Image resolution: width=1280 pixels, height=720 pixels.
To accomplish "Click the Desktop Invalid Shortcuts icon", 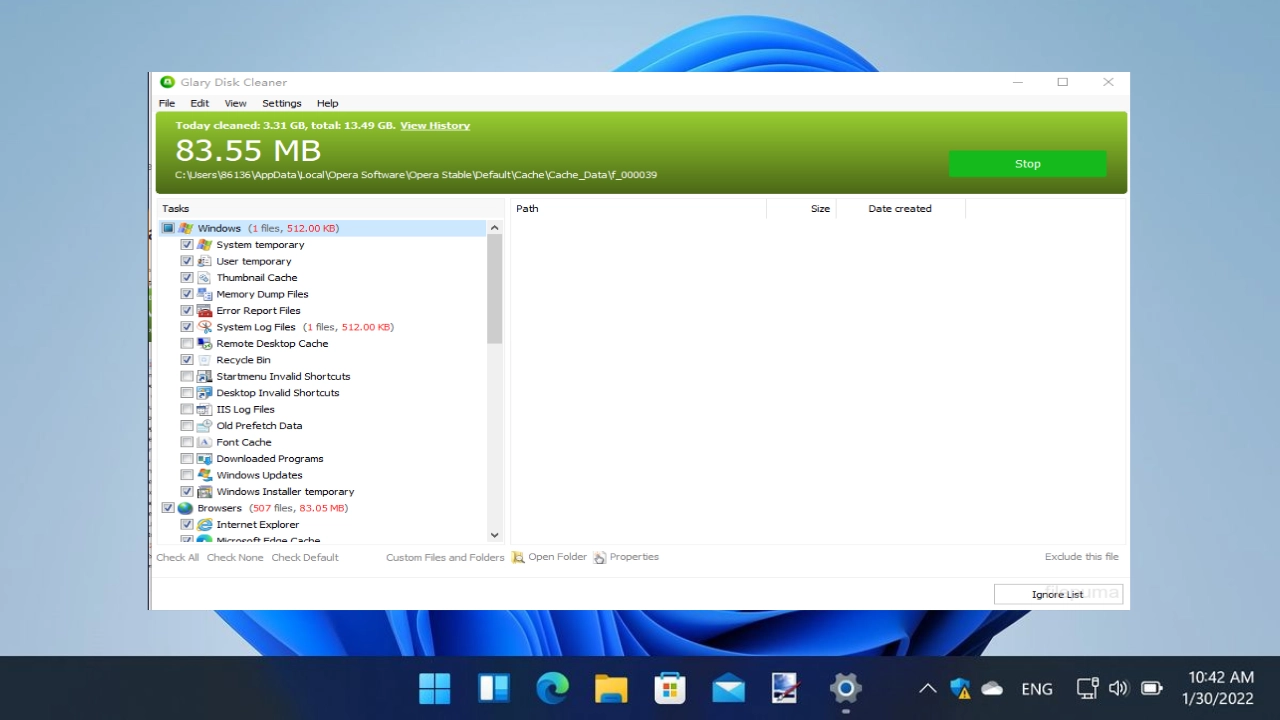I will coord(205,393).
